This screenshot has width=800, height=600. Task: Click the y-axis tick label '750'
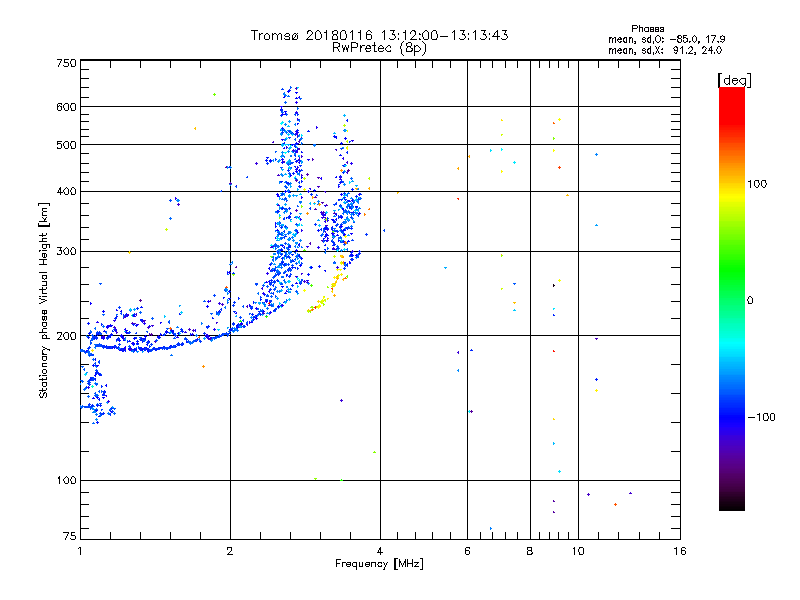pos(66,63)
